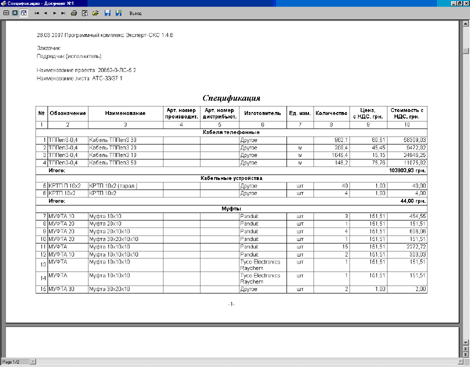Go to the first page
This screenshot has width=470, height=367.
point(37,13)
